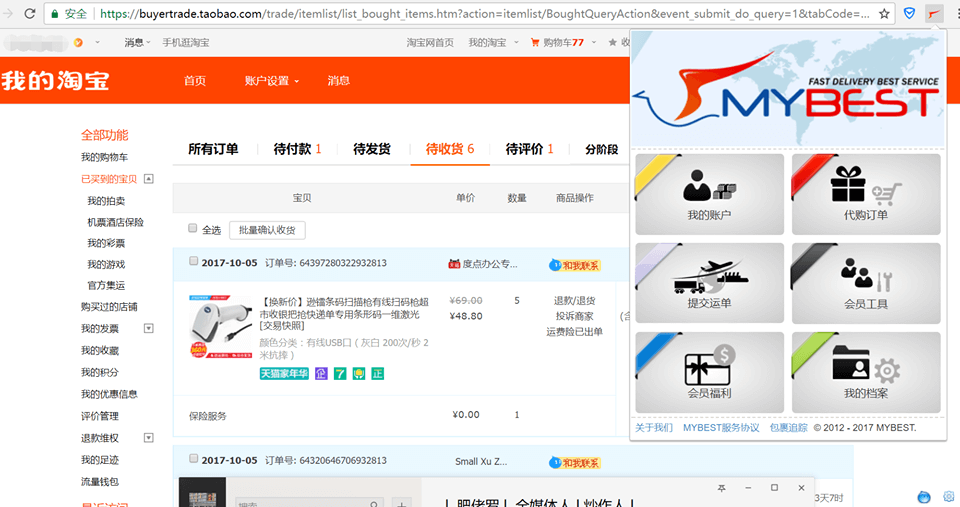This screenshot has width=960, height=507.
Task: Open the 会员福利 gift card tile
Action: pos(710,372)
